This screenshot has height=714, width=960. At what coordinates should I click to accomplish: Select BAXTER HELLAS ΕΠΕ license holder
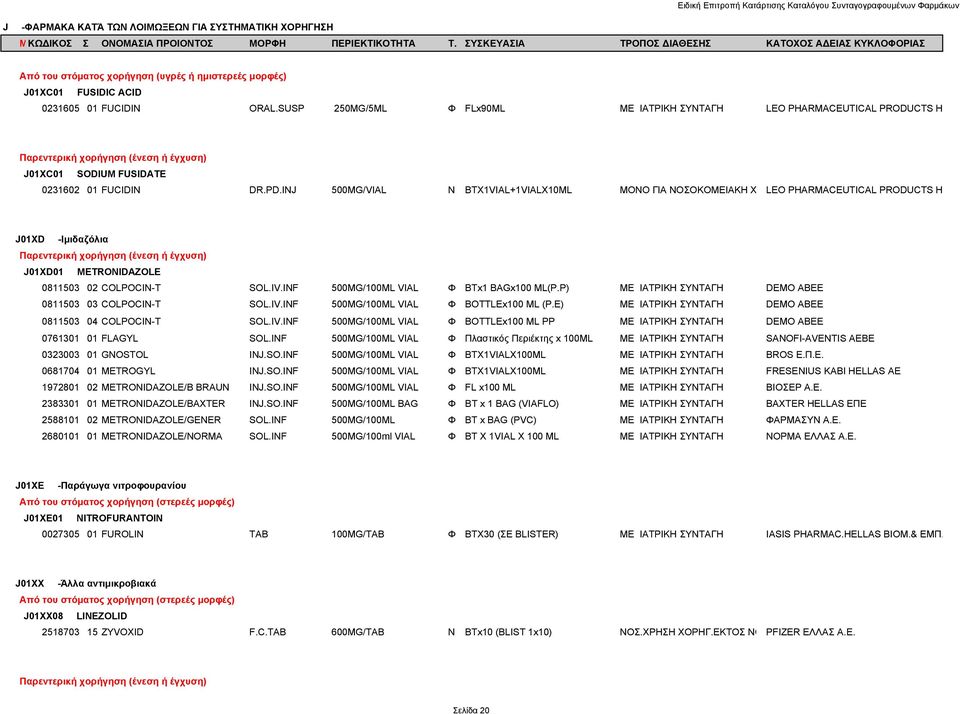816,404
